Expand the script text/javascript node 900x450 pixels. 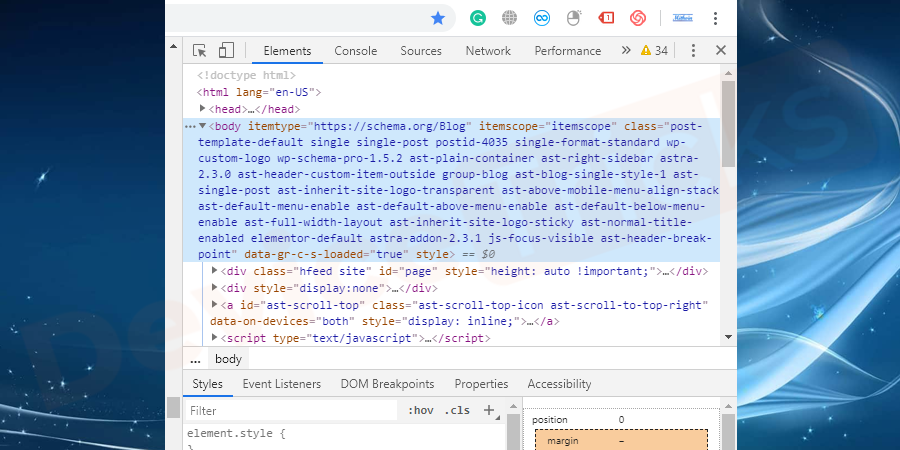(x=215, y=338)
